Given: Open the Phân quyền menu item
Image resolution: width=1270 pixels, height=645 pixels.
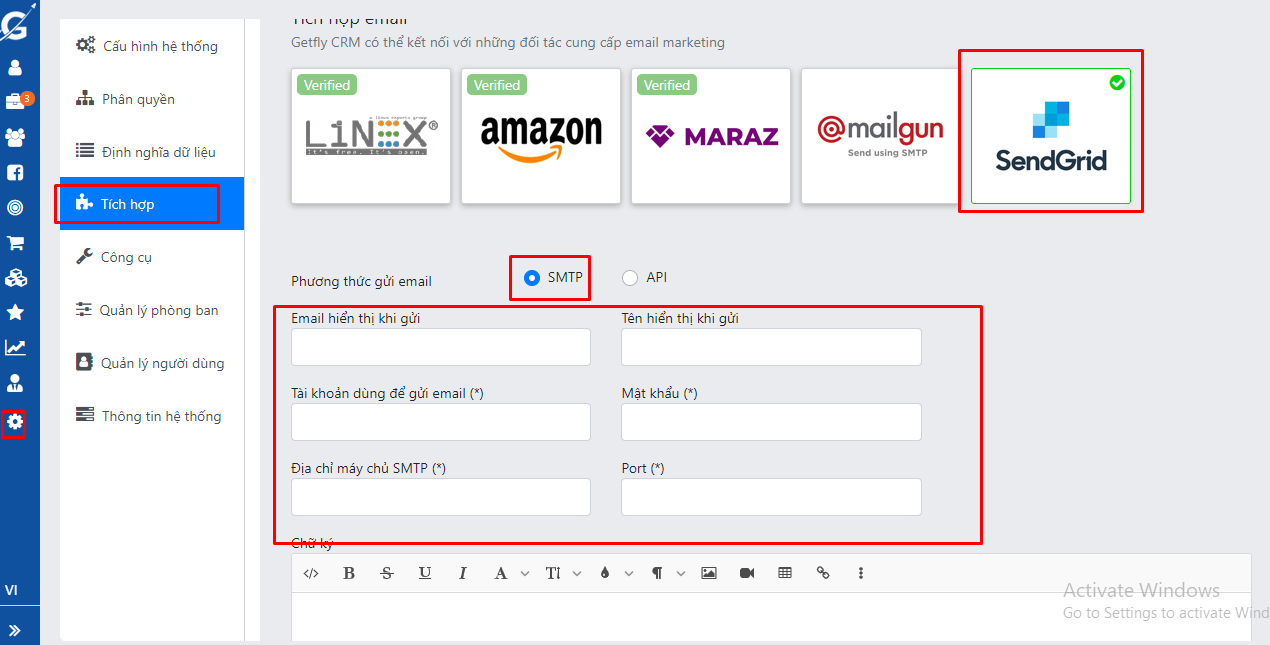Looking at the screenshot, I should (138, 99).
